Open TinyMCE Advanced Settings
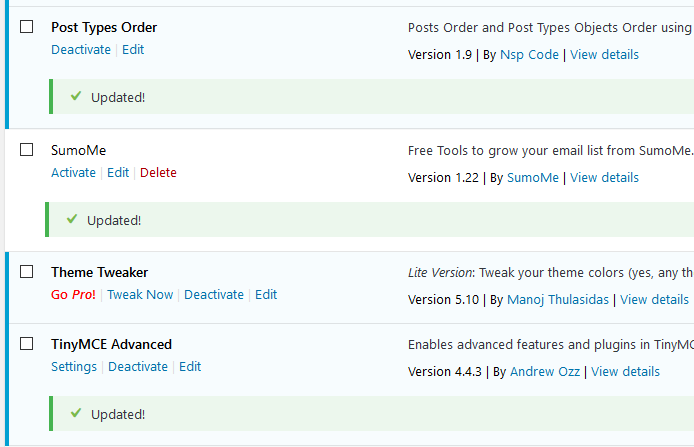 tap(74, 366)
